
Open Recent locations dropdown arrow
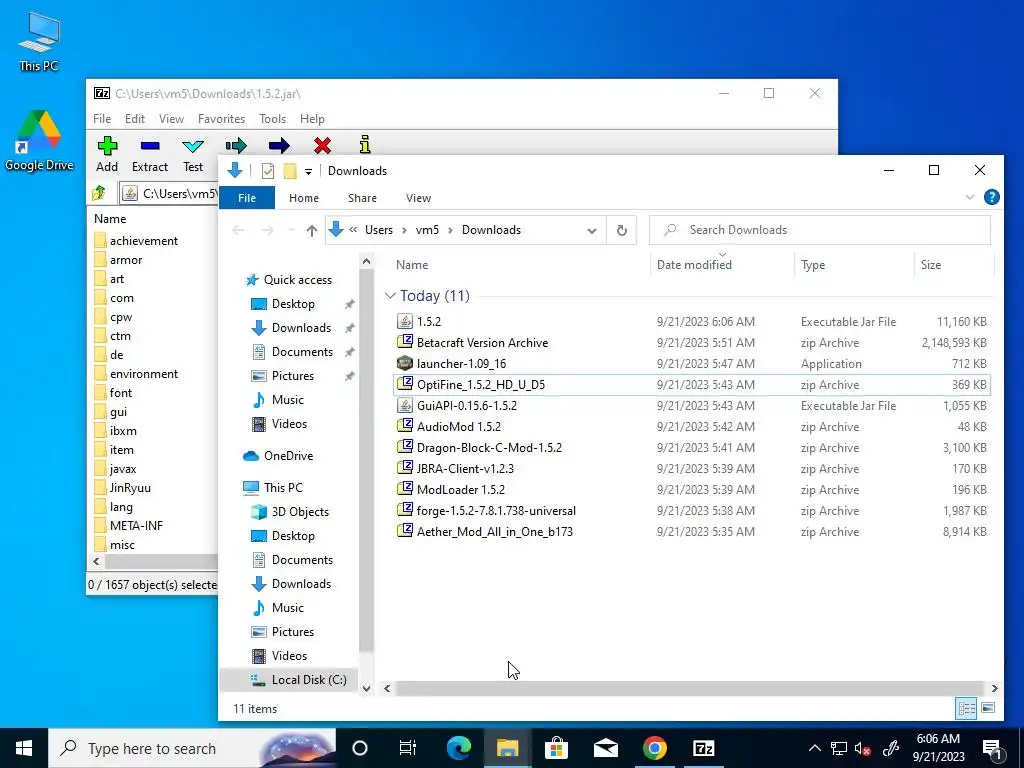(x=291, y=230)
